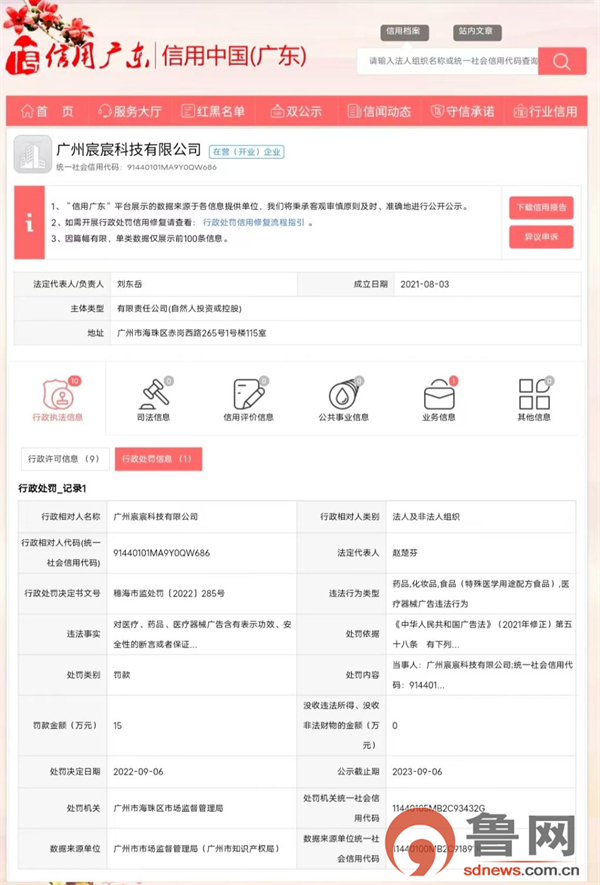Switch to 行政许可信息 (9) tab

point(63,459)
